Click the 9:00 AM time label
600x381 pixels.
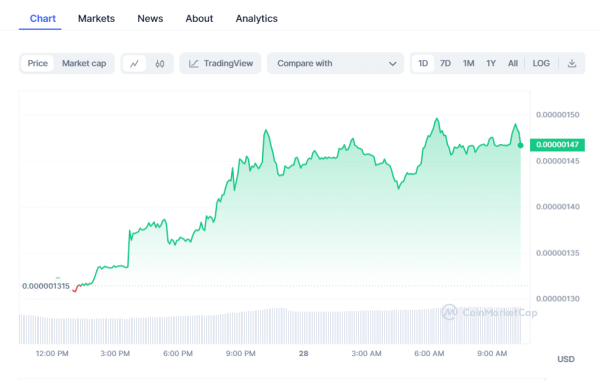(x=492, y=353)
